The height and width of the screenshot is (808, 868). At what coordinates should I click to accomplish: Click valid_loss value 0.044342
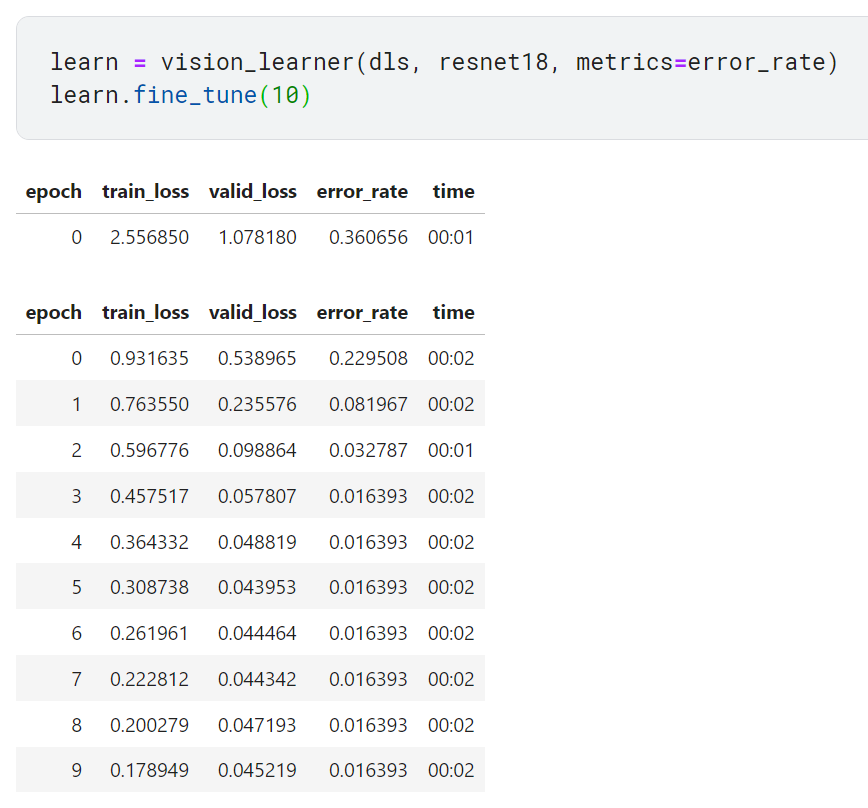pos(257,679)
